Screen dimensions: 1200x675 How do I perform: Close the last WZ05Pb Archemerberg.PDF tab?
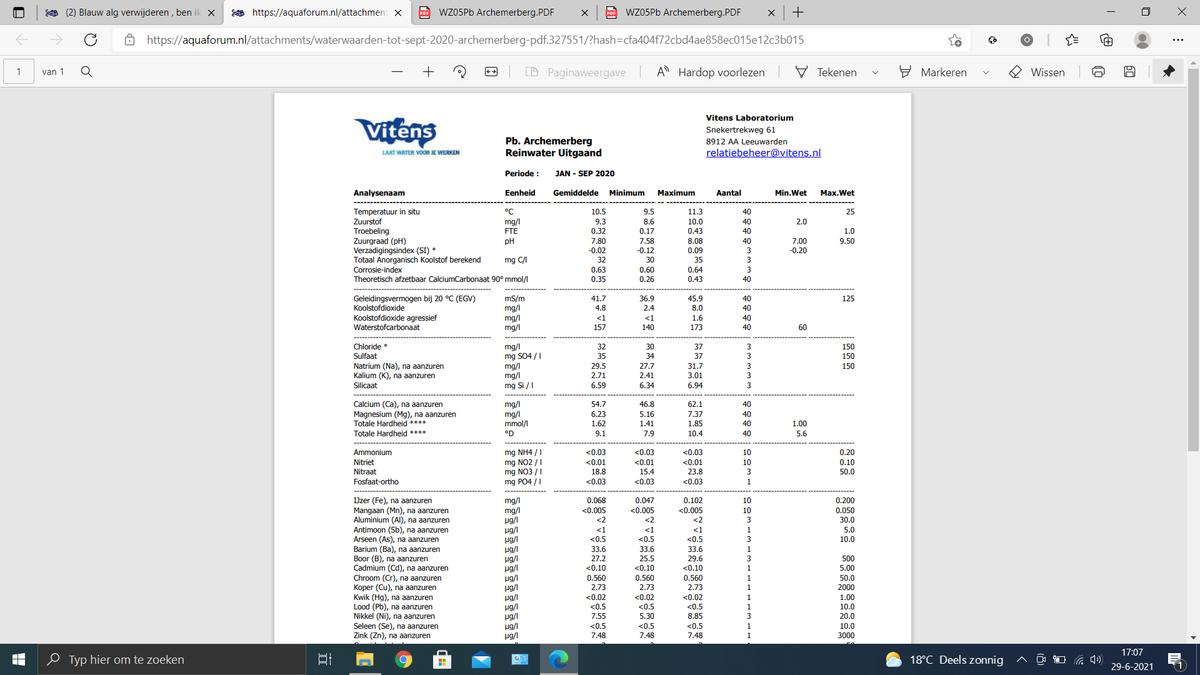pos(771,13)
